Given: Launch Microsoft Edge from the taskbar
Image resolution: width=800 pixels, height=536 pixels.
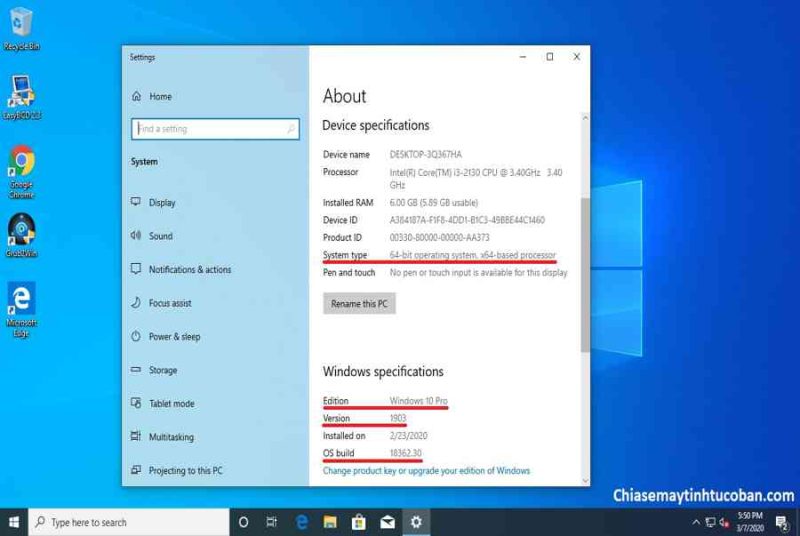Looking at the screenshot, I should click(x=302, y=522).
